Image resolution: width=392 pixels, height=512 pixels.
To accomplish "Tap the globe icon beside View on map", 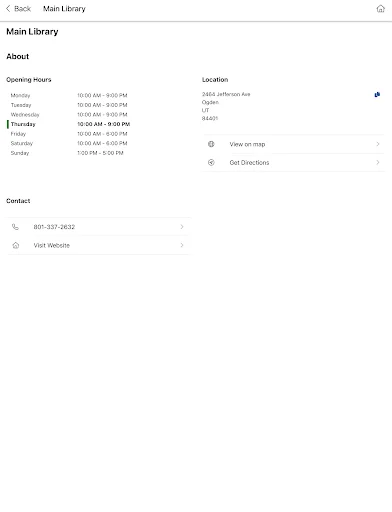I will click(x=211, y=144).
